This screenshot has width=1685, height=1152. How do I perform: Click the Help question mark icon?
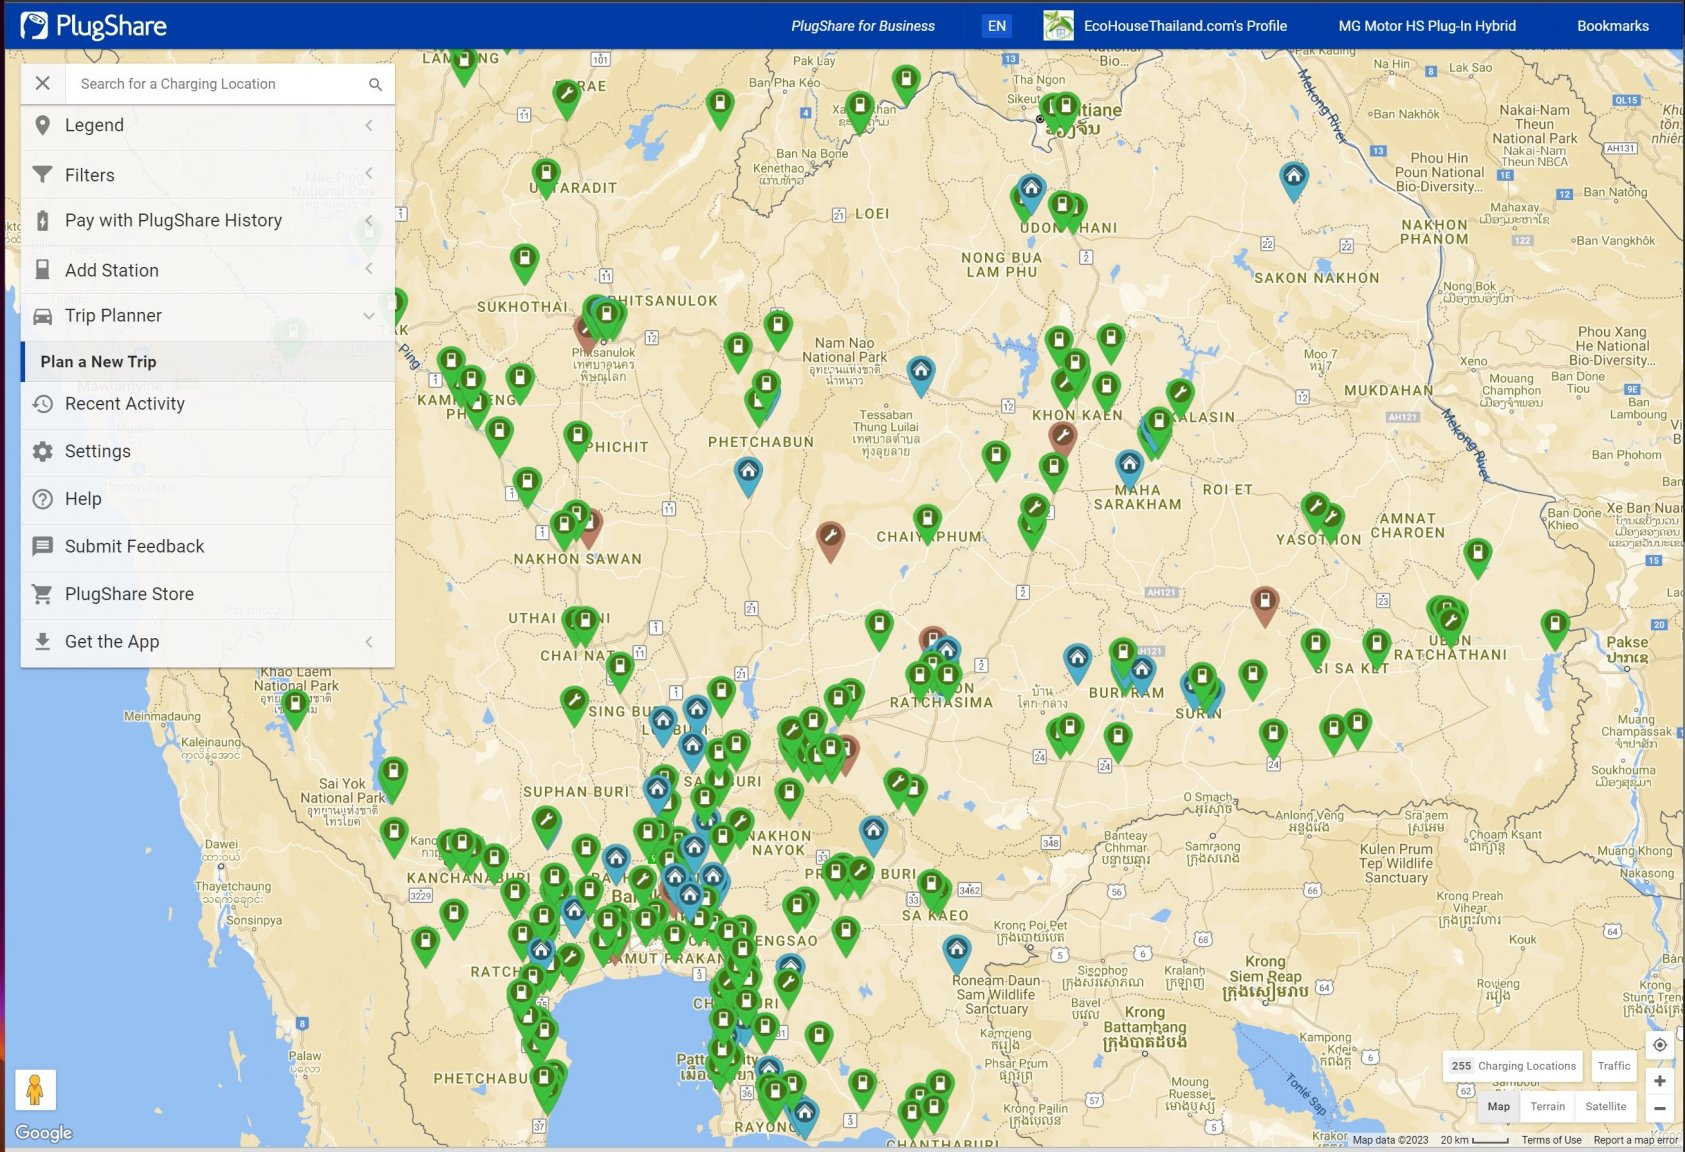[x=42, y=499]
